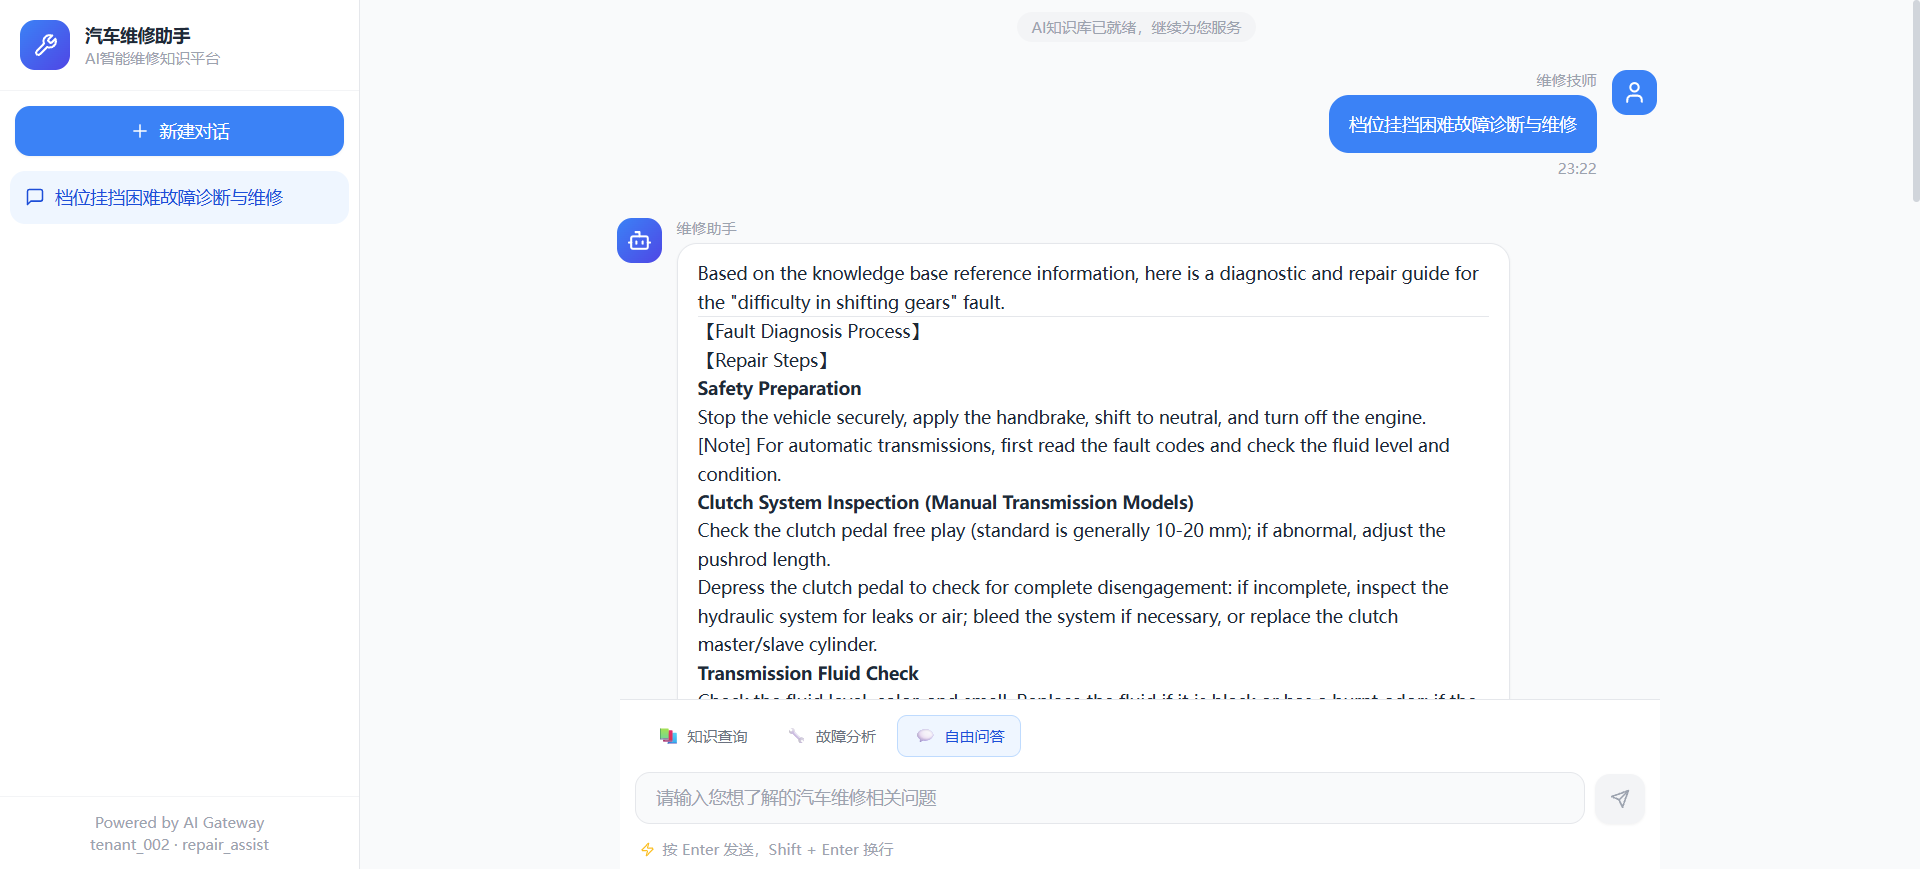1920x869 pixels.
Task: Click the robot avatar icon for 维修助手
Action: pyautogui.click(x=639, y=240)
